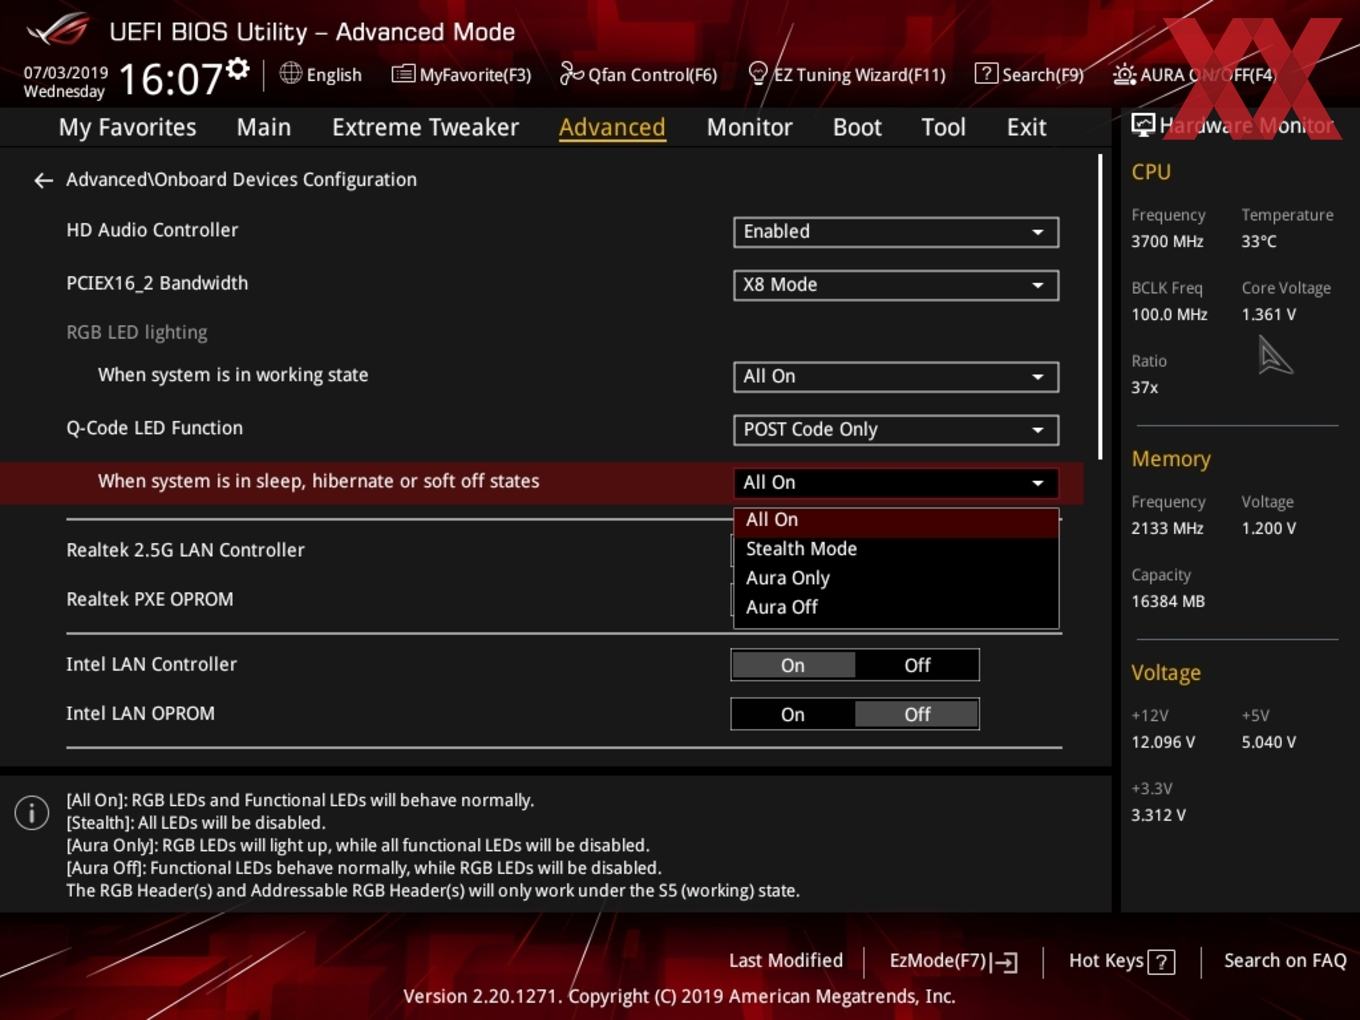1360x1020 pixels.
Task: Click the ROG logo in the header
Action: coord(58,30)
